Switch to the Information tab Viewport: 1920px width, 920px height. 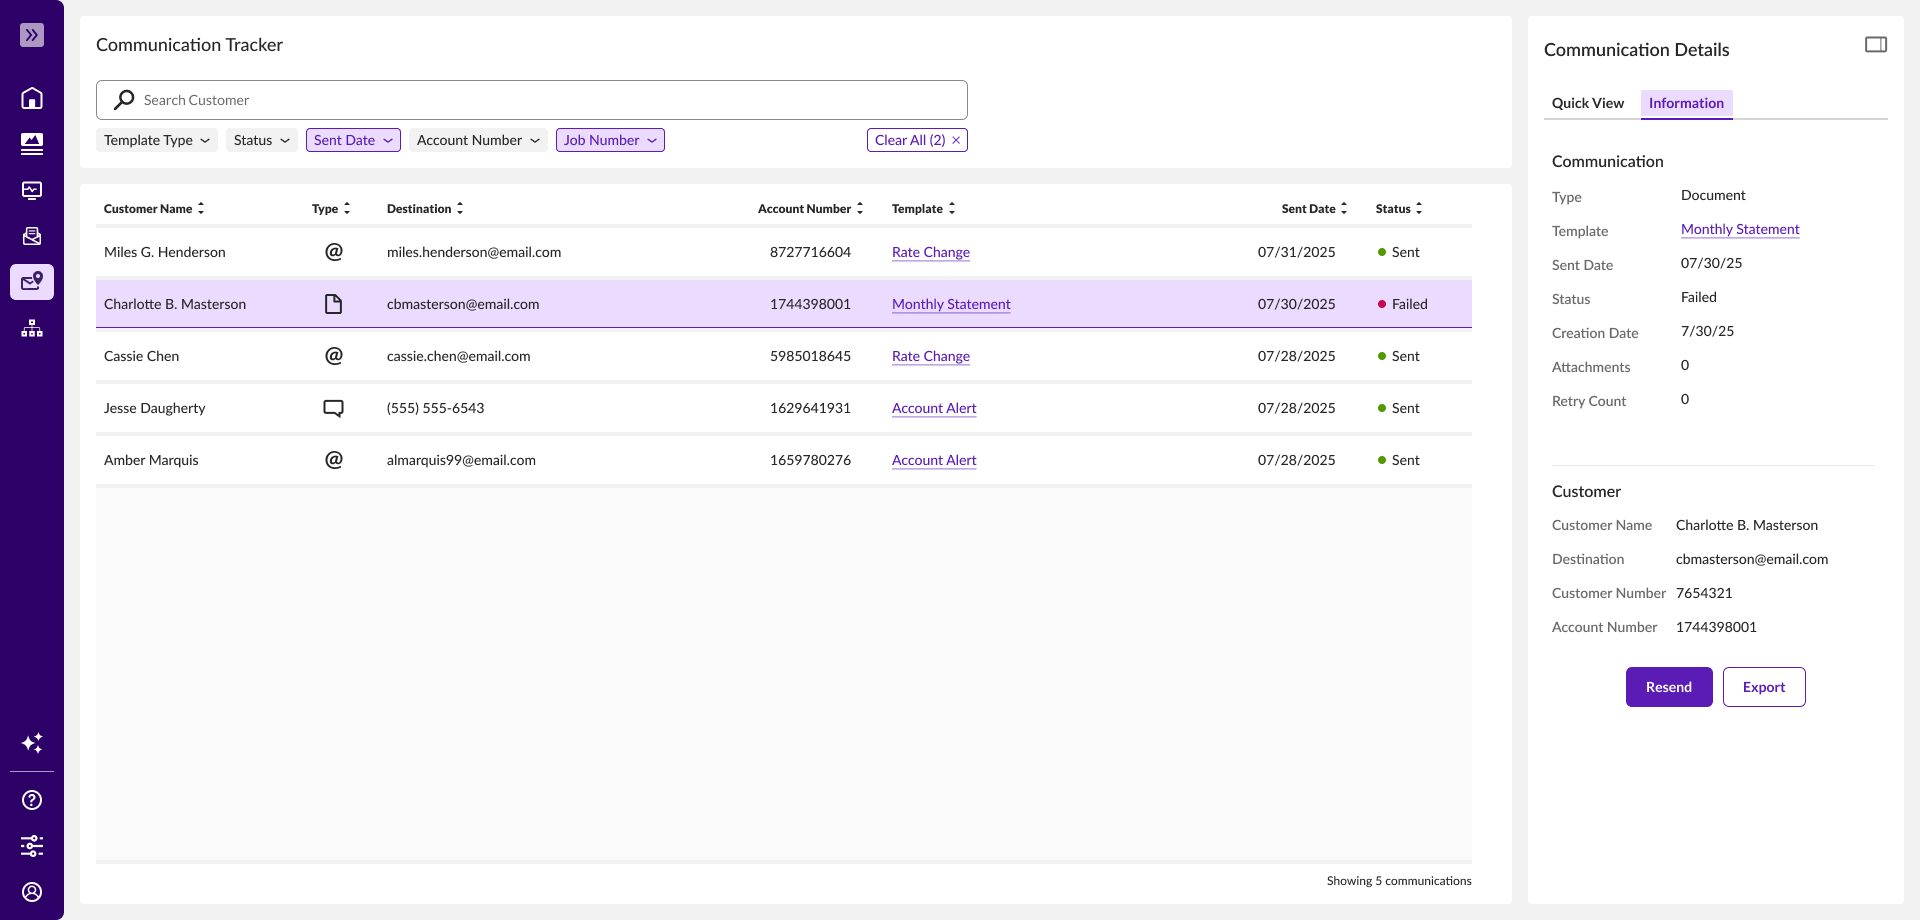coord(1686,103)
